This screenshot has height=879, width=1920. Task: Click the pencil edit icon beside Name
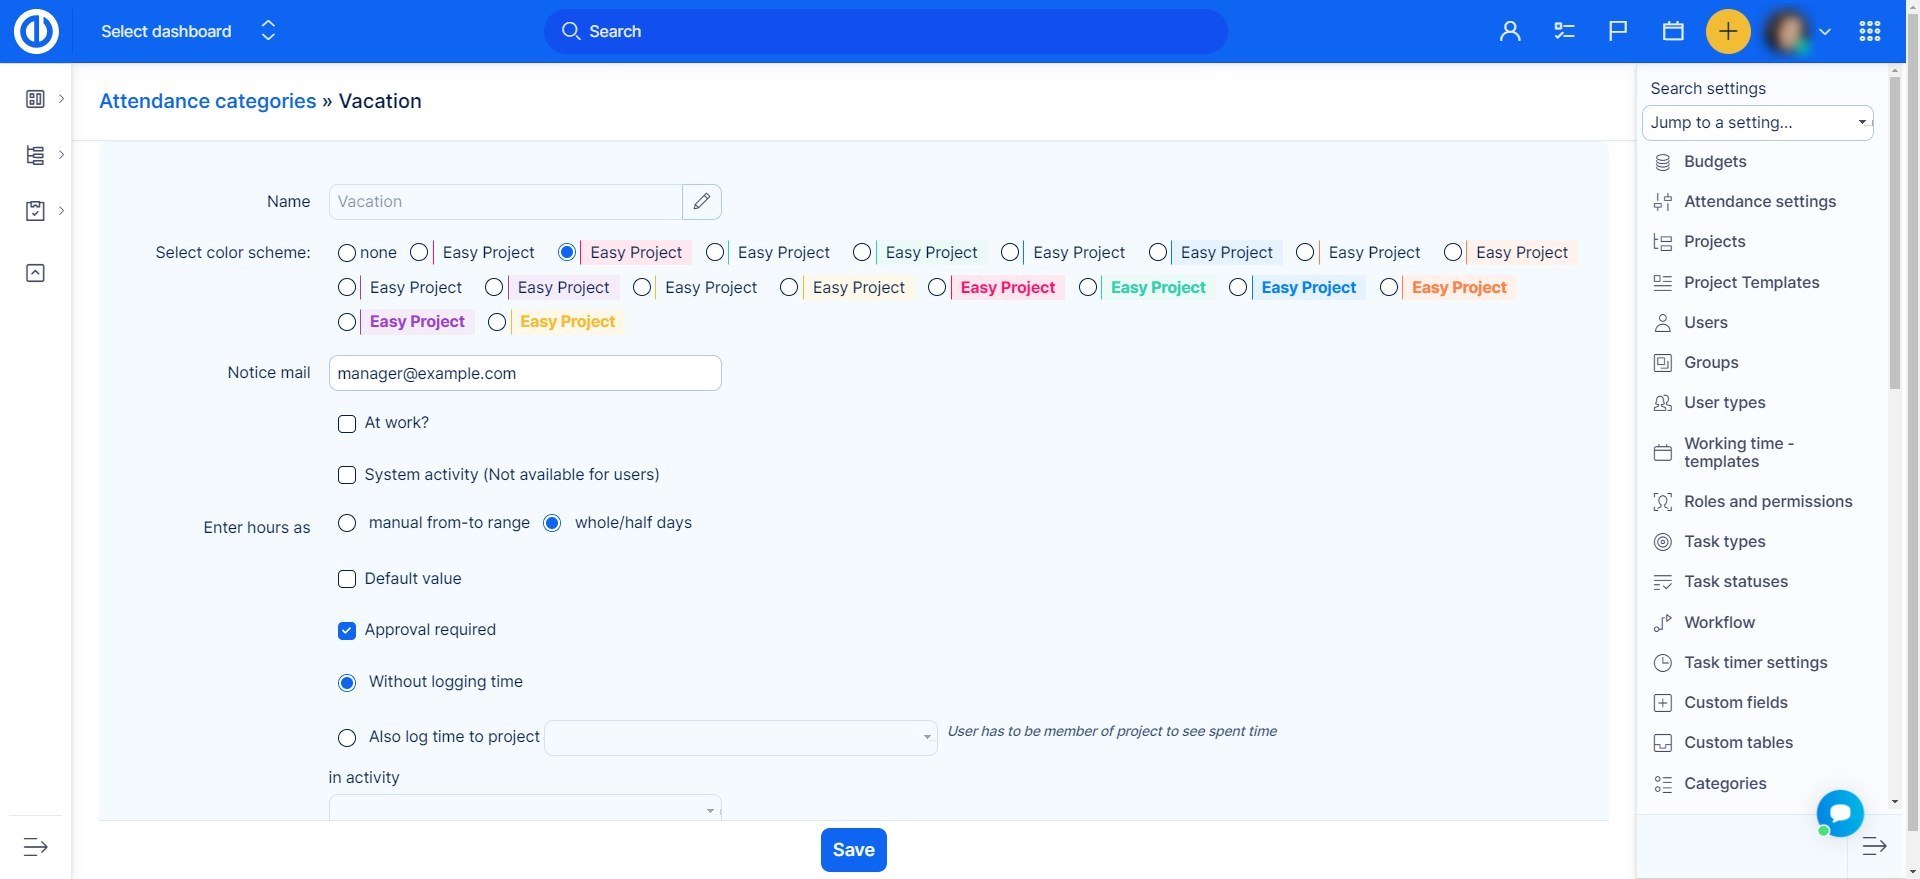[702, 202]
